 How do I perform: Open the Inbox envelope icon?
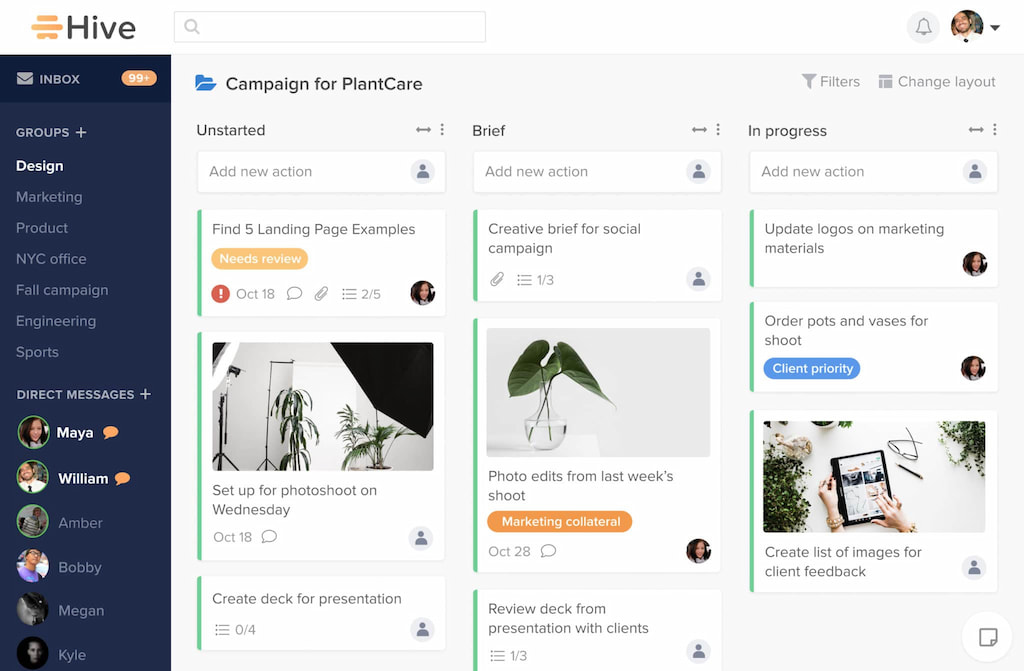pos(27,77)
